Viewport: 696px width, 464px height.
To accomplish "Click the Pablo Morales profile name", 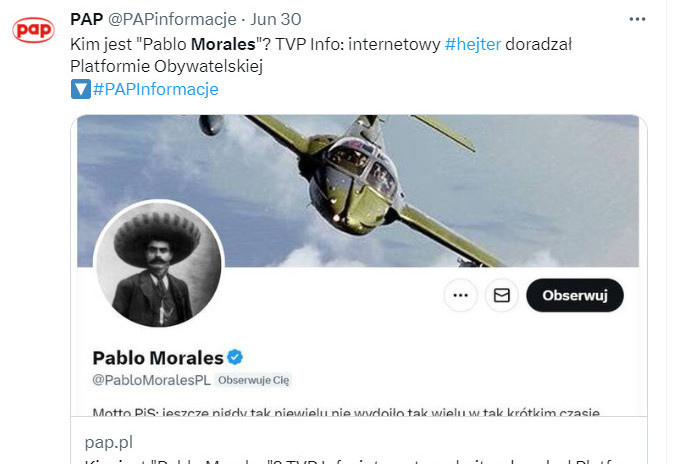I will (158, 358).
